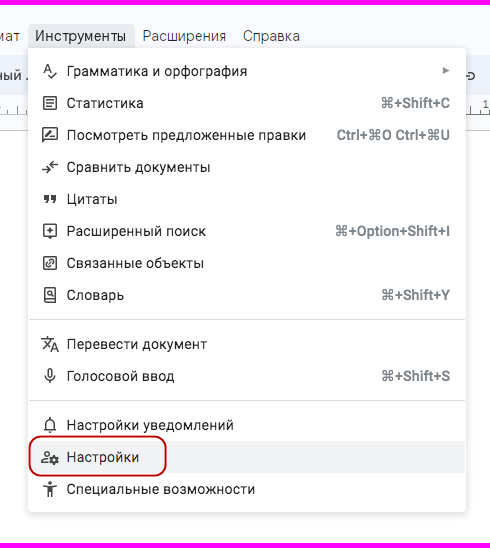Select Настройки menu entry
The width and height of the screenshot is (490, 548).
click(247, 457)
